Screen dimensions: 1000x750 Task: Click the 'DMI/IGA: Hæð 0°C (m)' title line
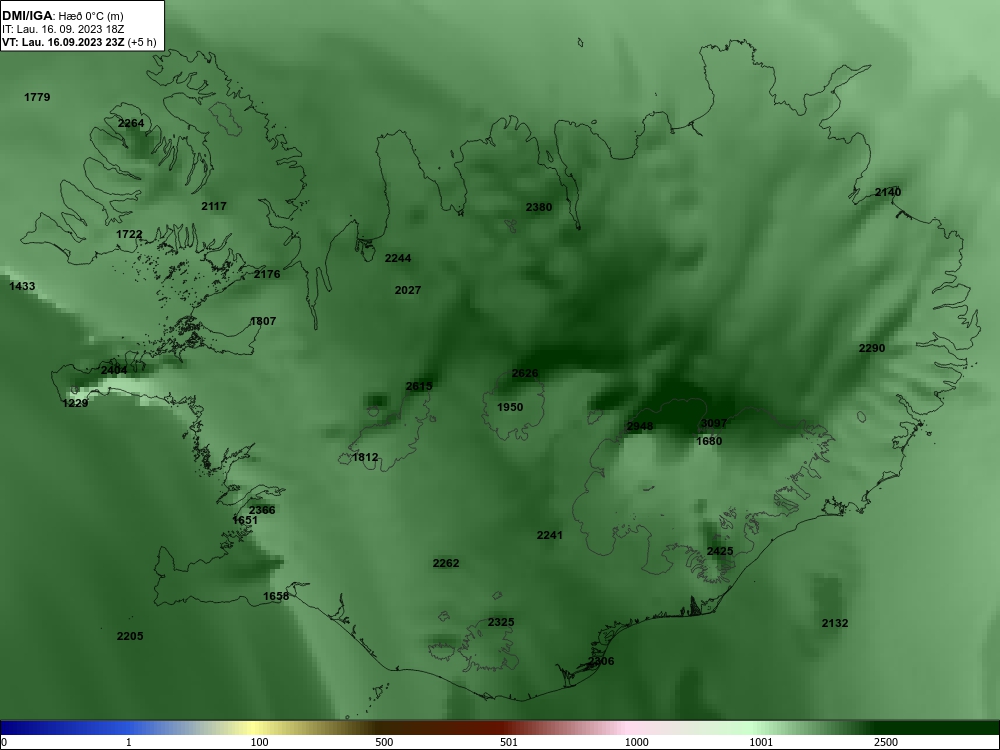[63, 16]
